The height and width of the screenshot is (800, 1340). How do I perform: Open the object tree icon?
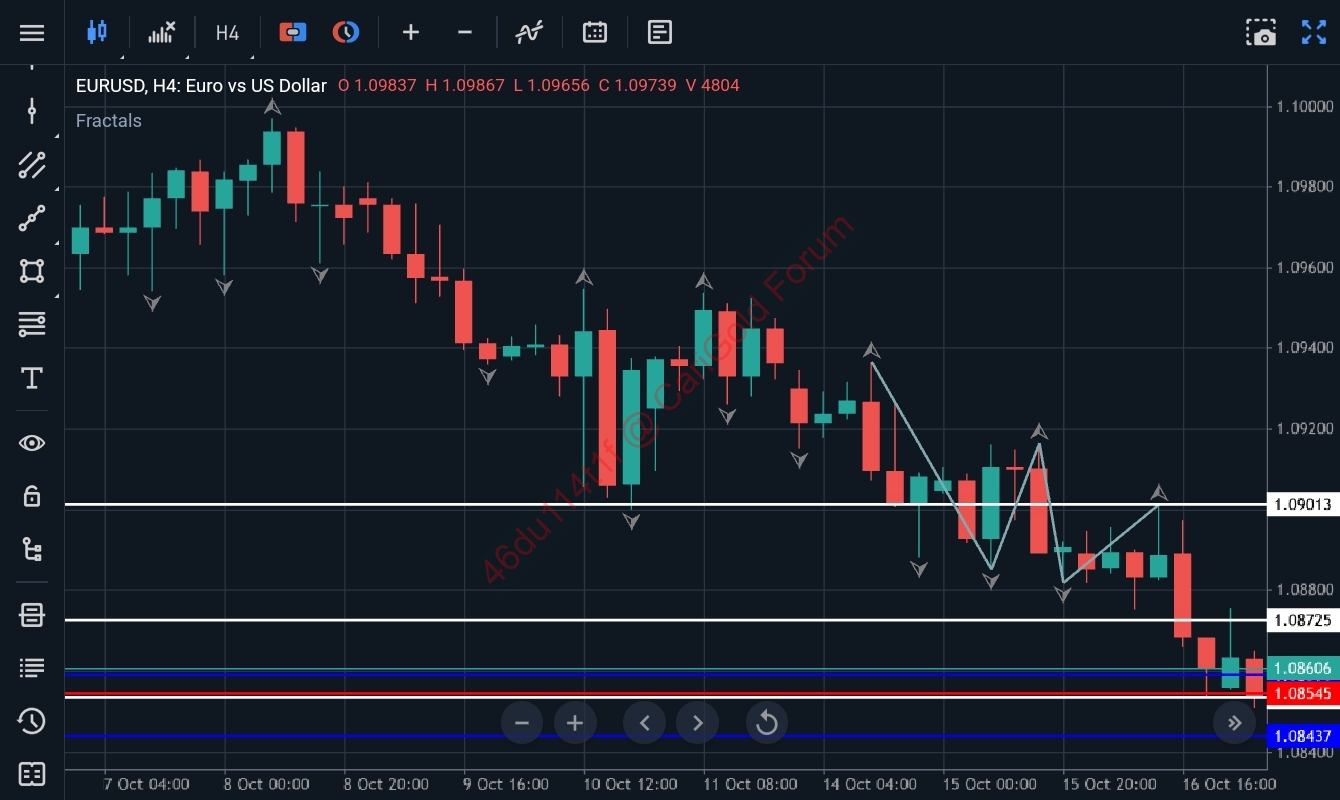pos(32,549)
